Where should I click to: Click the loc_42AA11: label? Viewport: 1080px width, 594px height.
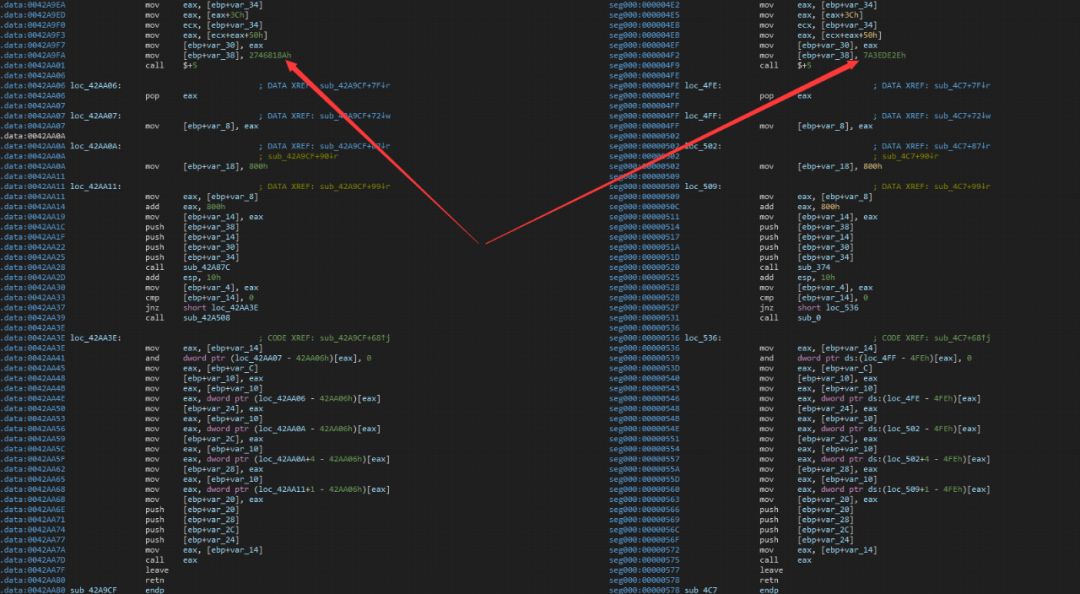(96, 187)
